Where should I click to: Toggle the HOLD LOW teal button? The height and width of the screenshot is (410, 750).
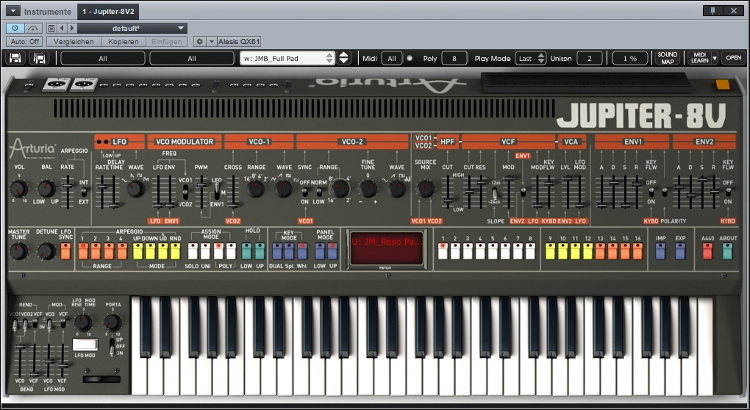[246, 251]
